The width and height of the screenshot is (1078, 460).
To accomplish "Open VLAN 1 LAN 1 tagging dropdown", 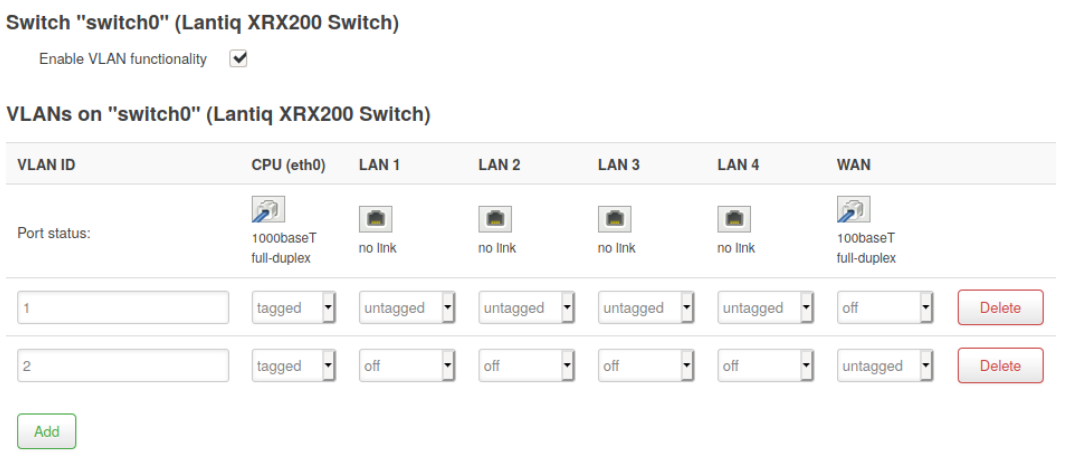I will click(x=407, y=308).
